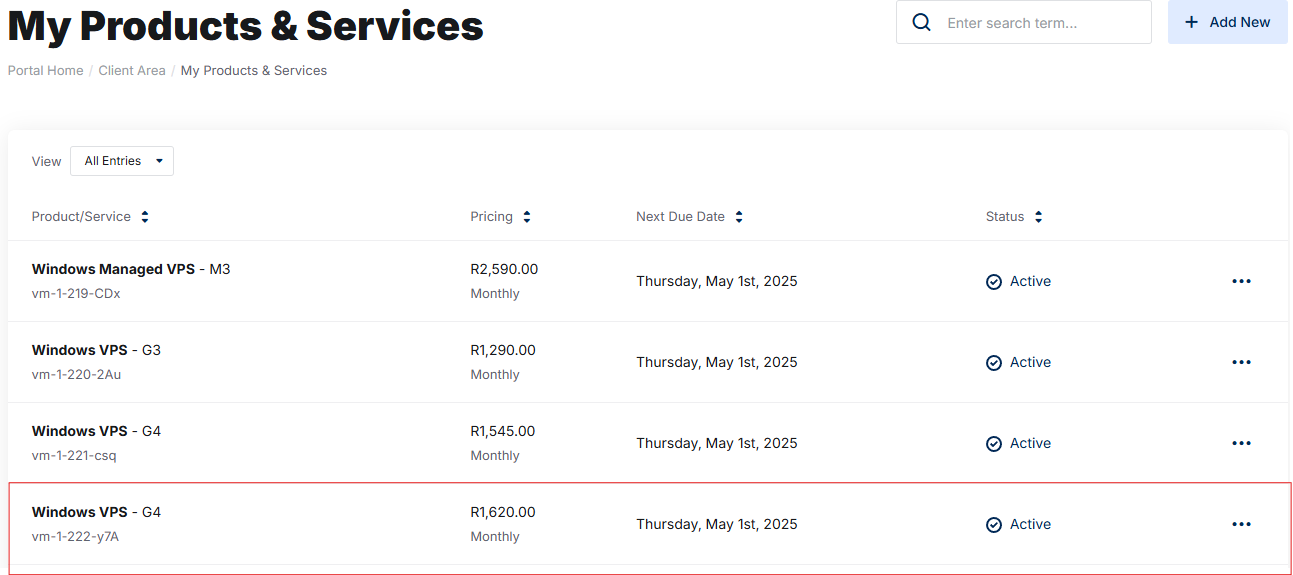
Task: Sort by Product/Service column arrows
Action: tap(145, 217)
